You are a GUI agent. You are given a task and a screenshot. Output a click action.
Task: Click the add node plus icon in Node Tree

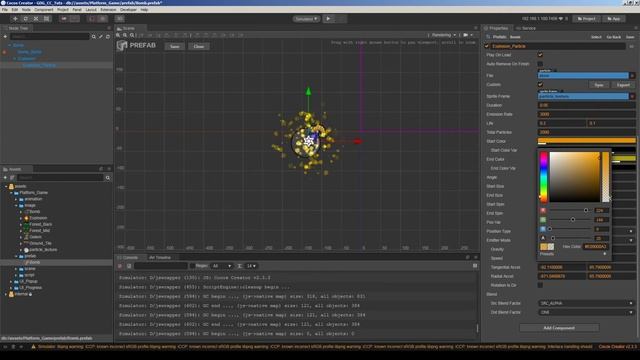click(x=5, y=37)
